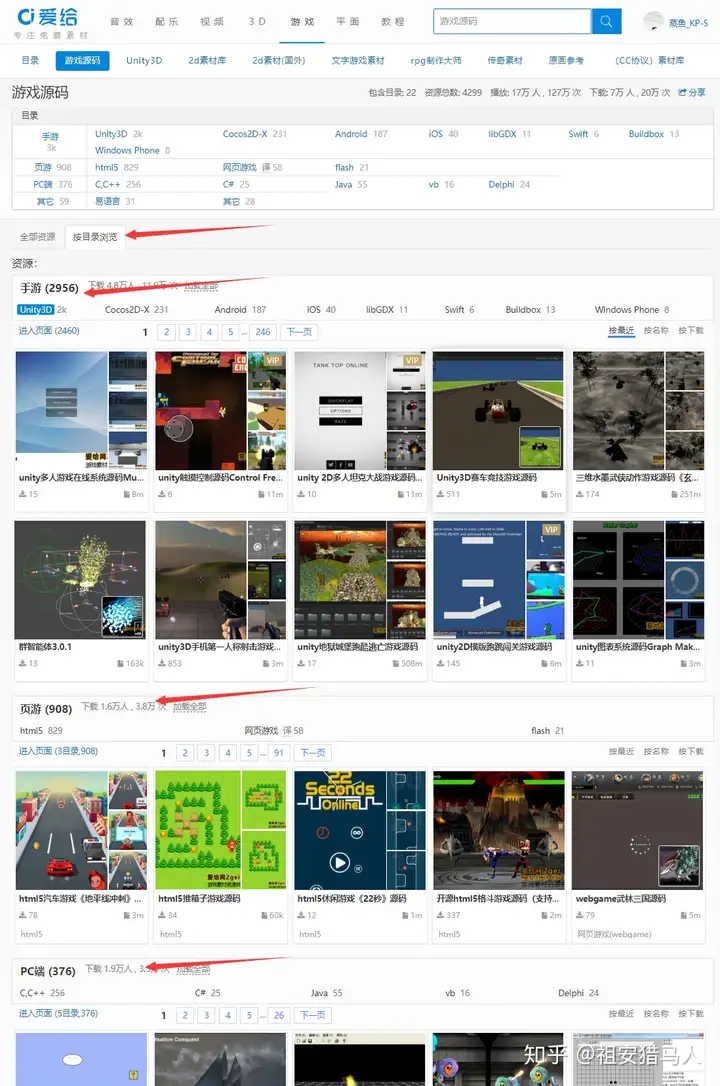Switch to the 按目录浏览 tab
Viewport: 720px width, 1086px height.
pyautogui.click(x=95, y=237)
